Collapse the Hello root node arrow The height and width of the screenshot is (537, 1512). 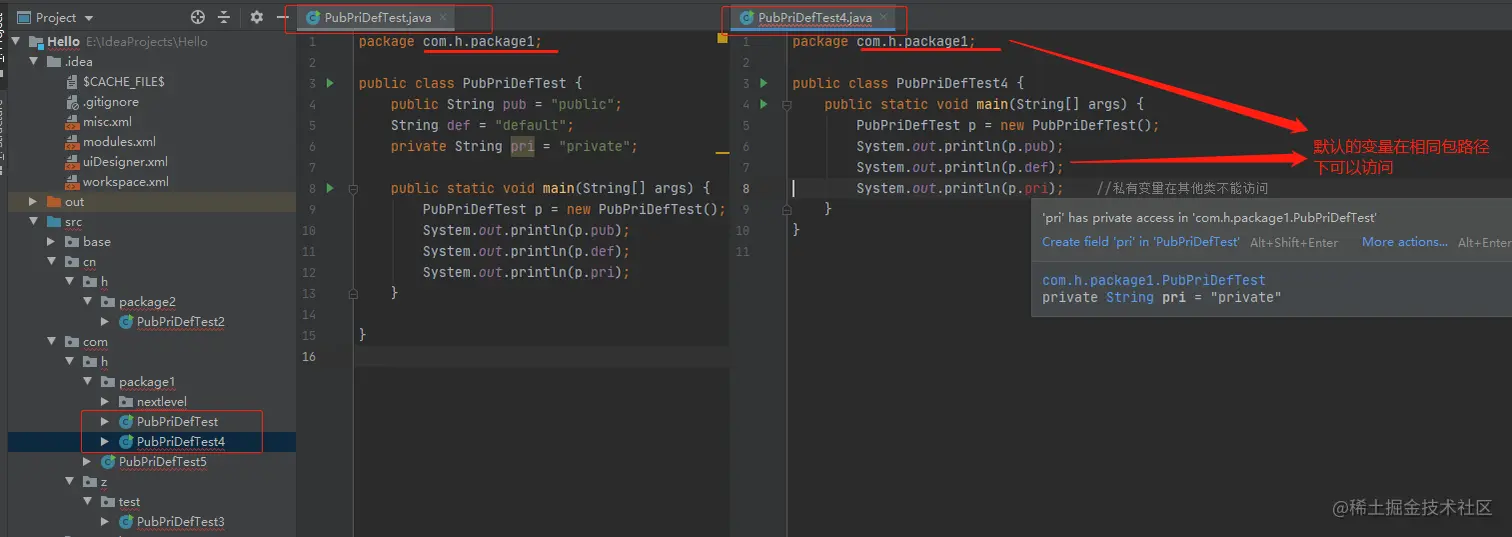click(17, 42)
